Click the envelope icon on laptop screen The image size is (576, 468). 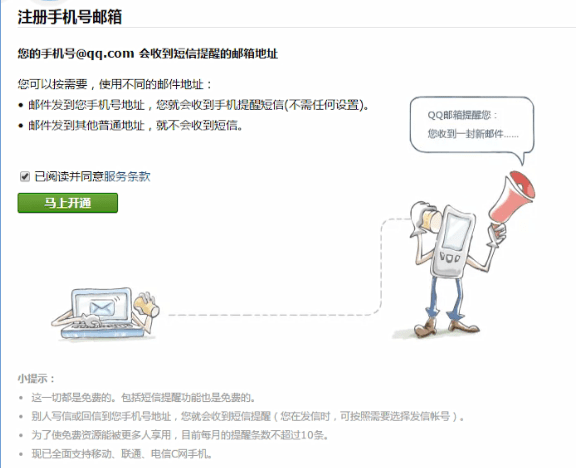tap(102, 308)
